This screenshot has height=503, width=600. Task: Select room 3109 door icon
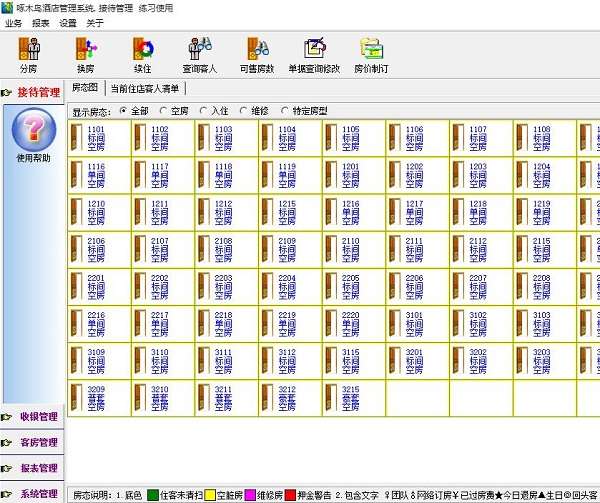(77, 360)
